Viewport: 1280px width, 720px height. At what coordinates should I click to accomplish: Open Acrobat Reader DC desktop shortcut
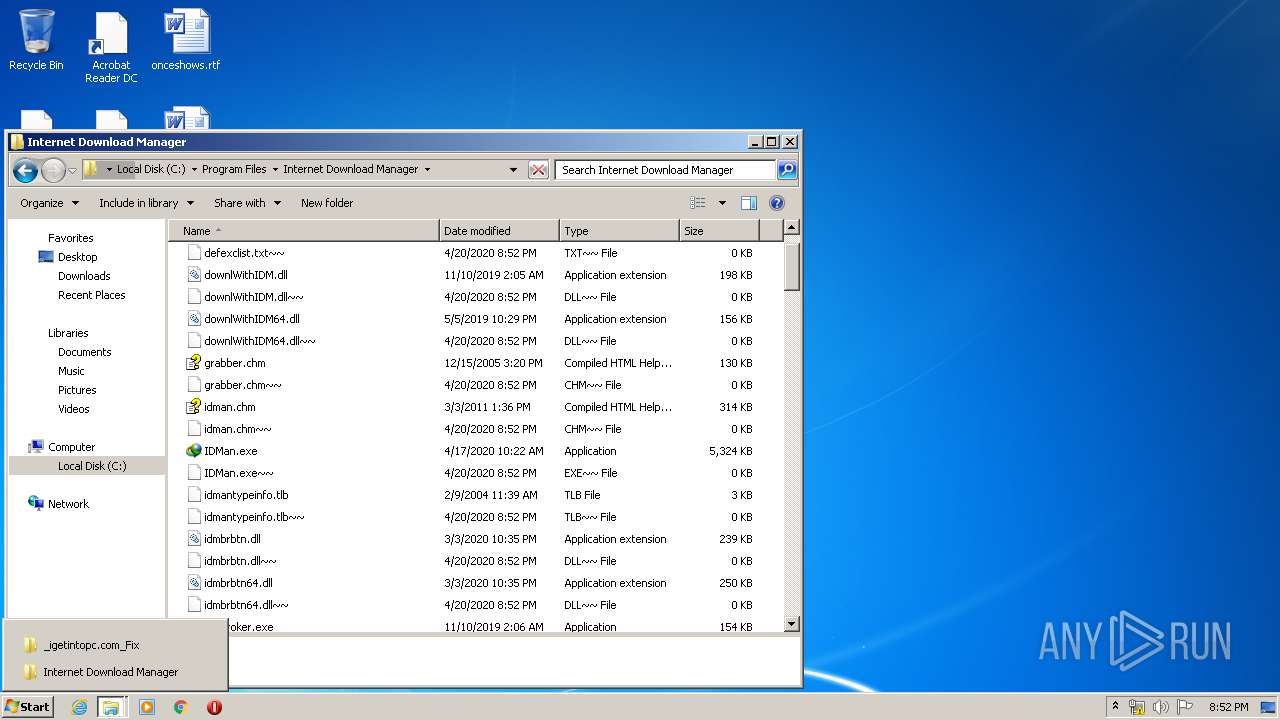(x=111, y=47)
